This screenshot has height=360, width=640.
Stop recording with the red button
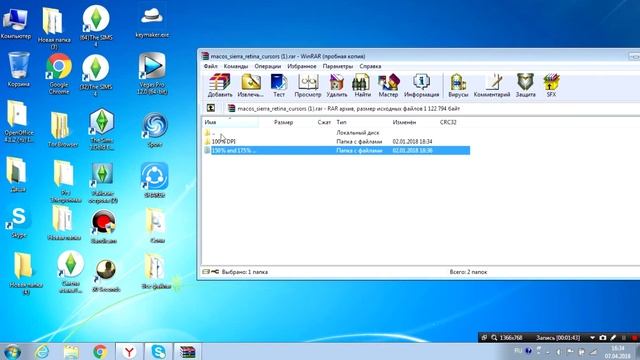click(634, 338)
